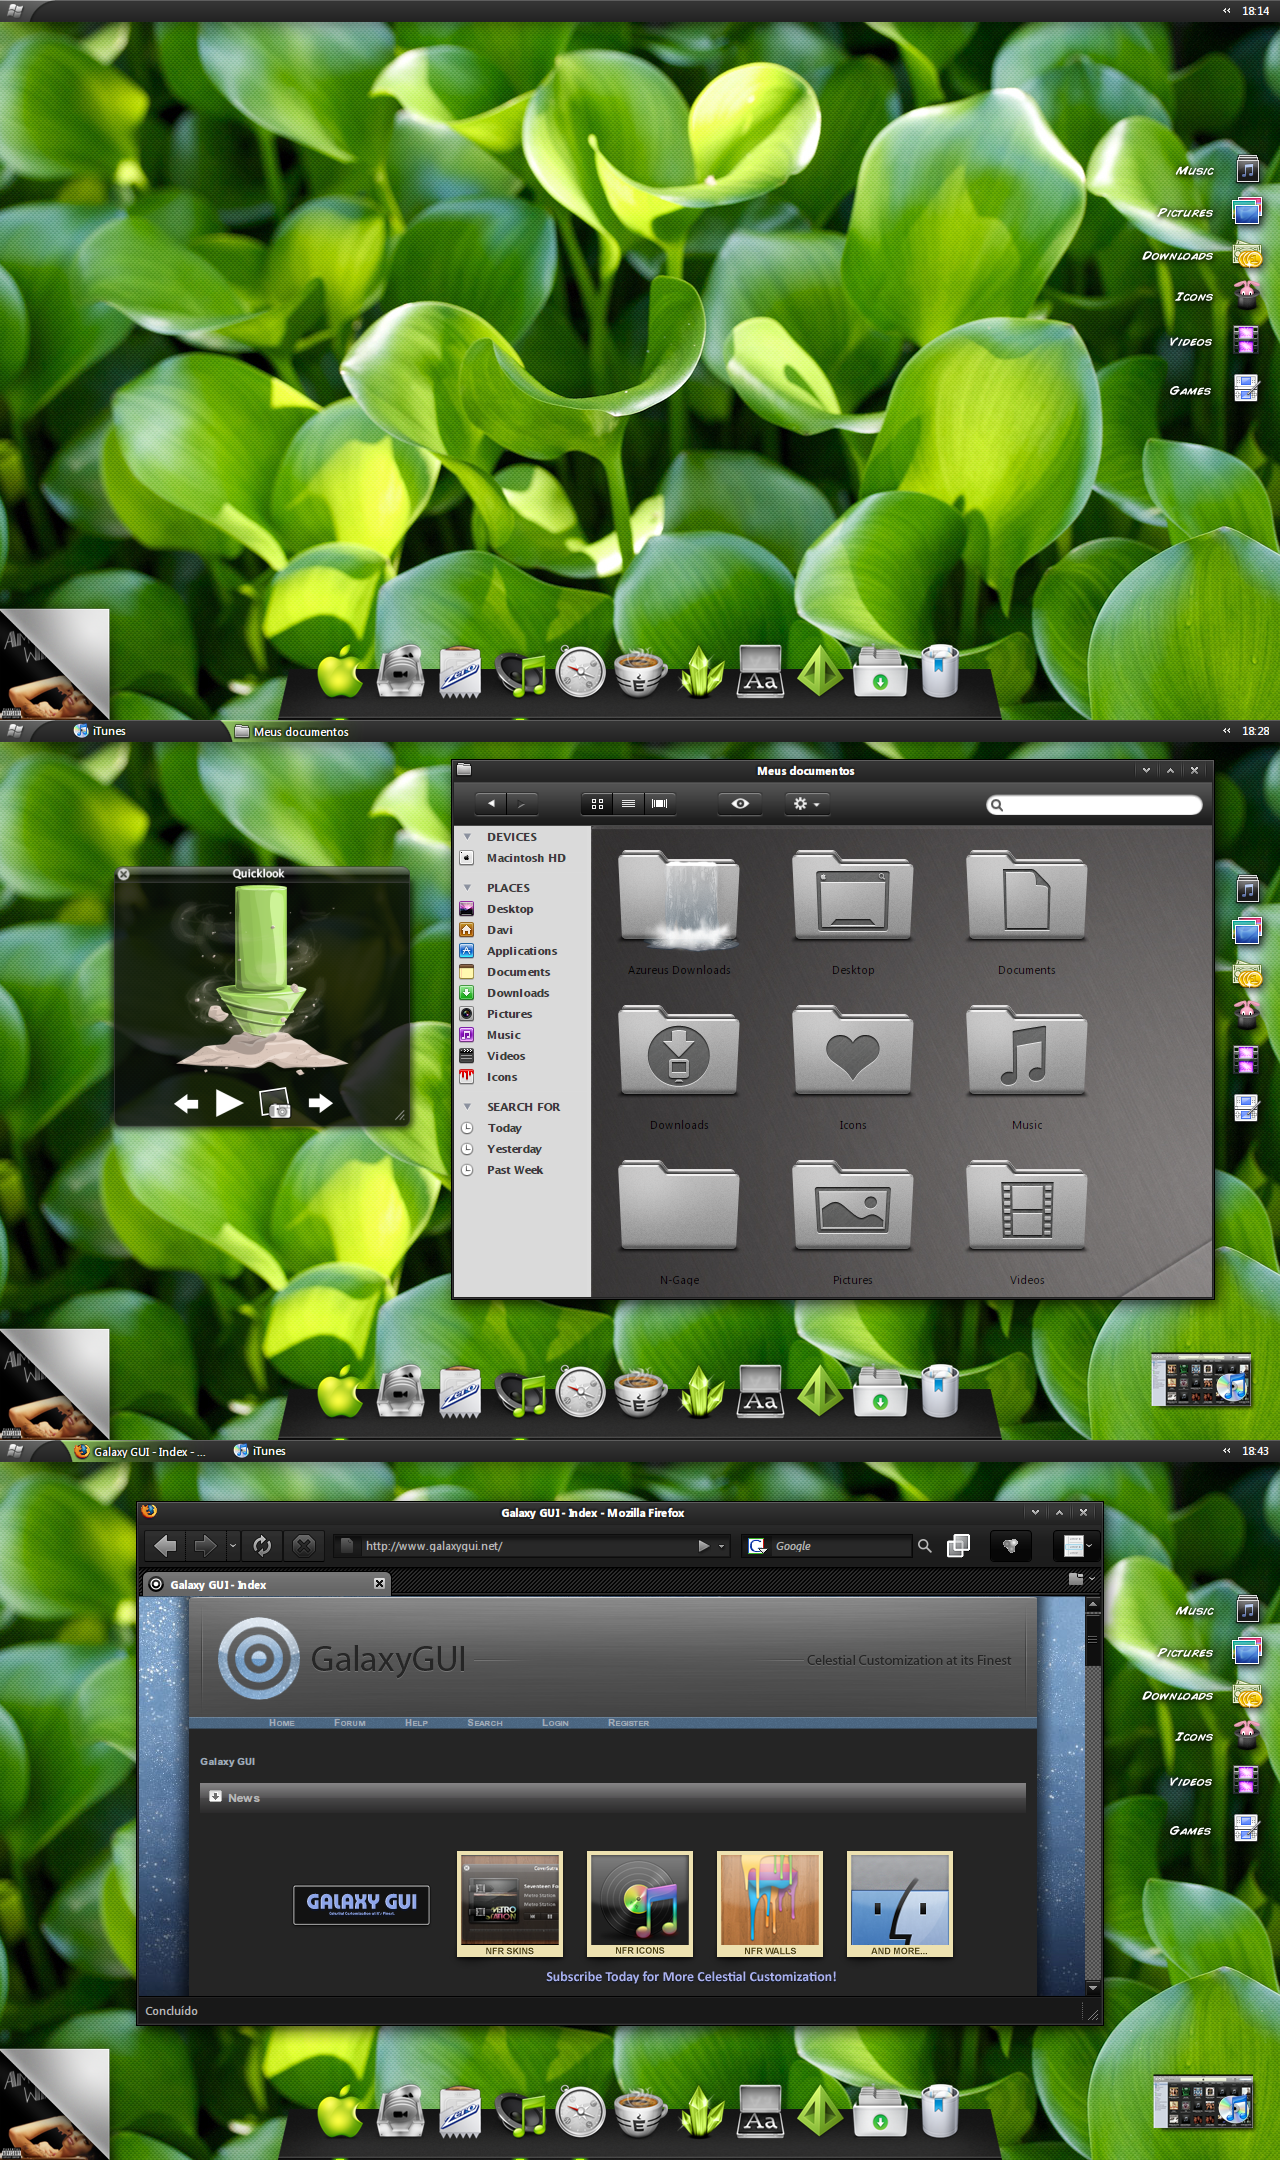Screen dimensions: 1280x2160
Task: Collapse the News section on GalaxyGUI
Action: coord(215,1797)
